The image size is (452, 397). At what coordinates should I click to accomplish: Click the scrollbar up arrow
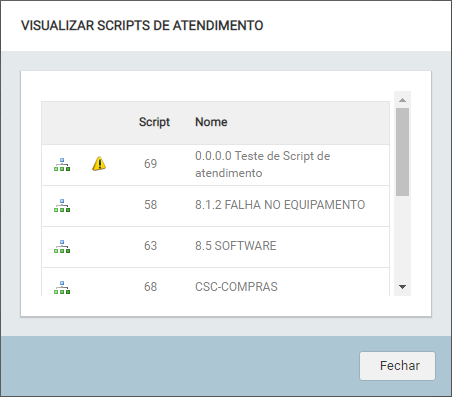tap(402, 100)
